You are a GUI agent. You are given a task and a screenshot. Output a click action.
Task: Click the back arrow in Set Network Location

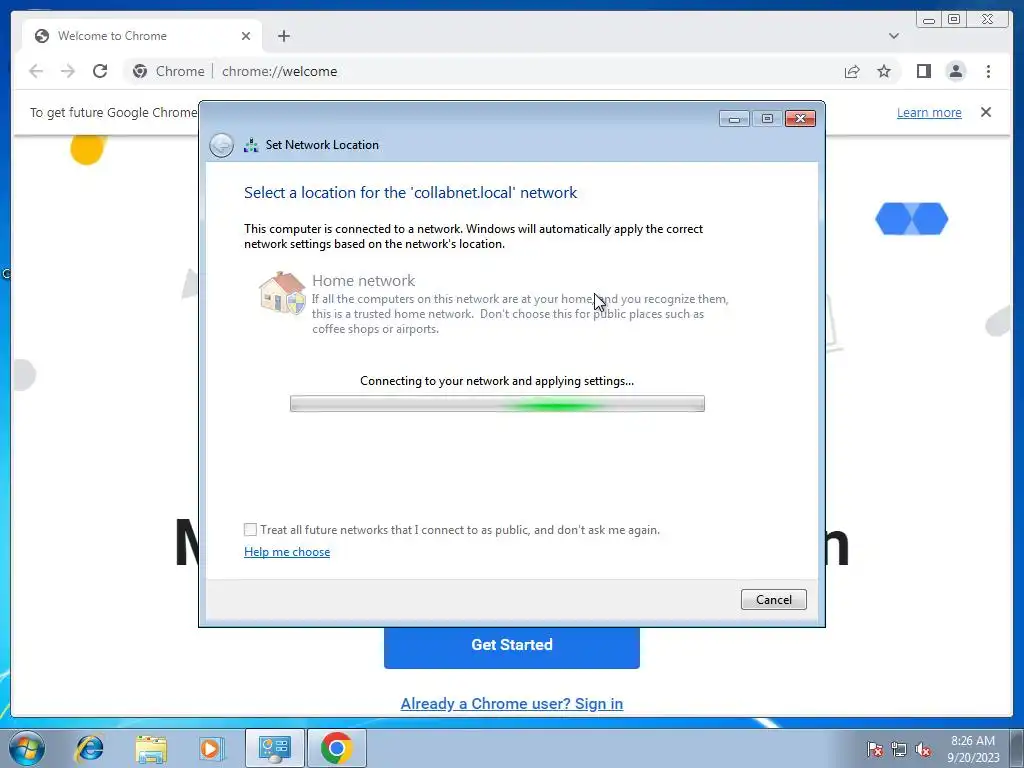coord(221,145)
